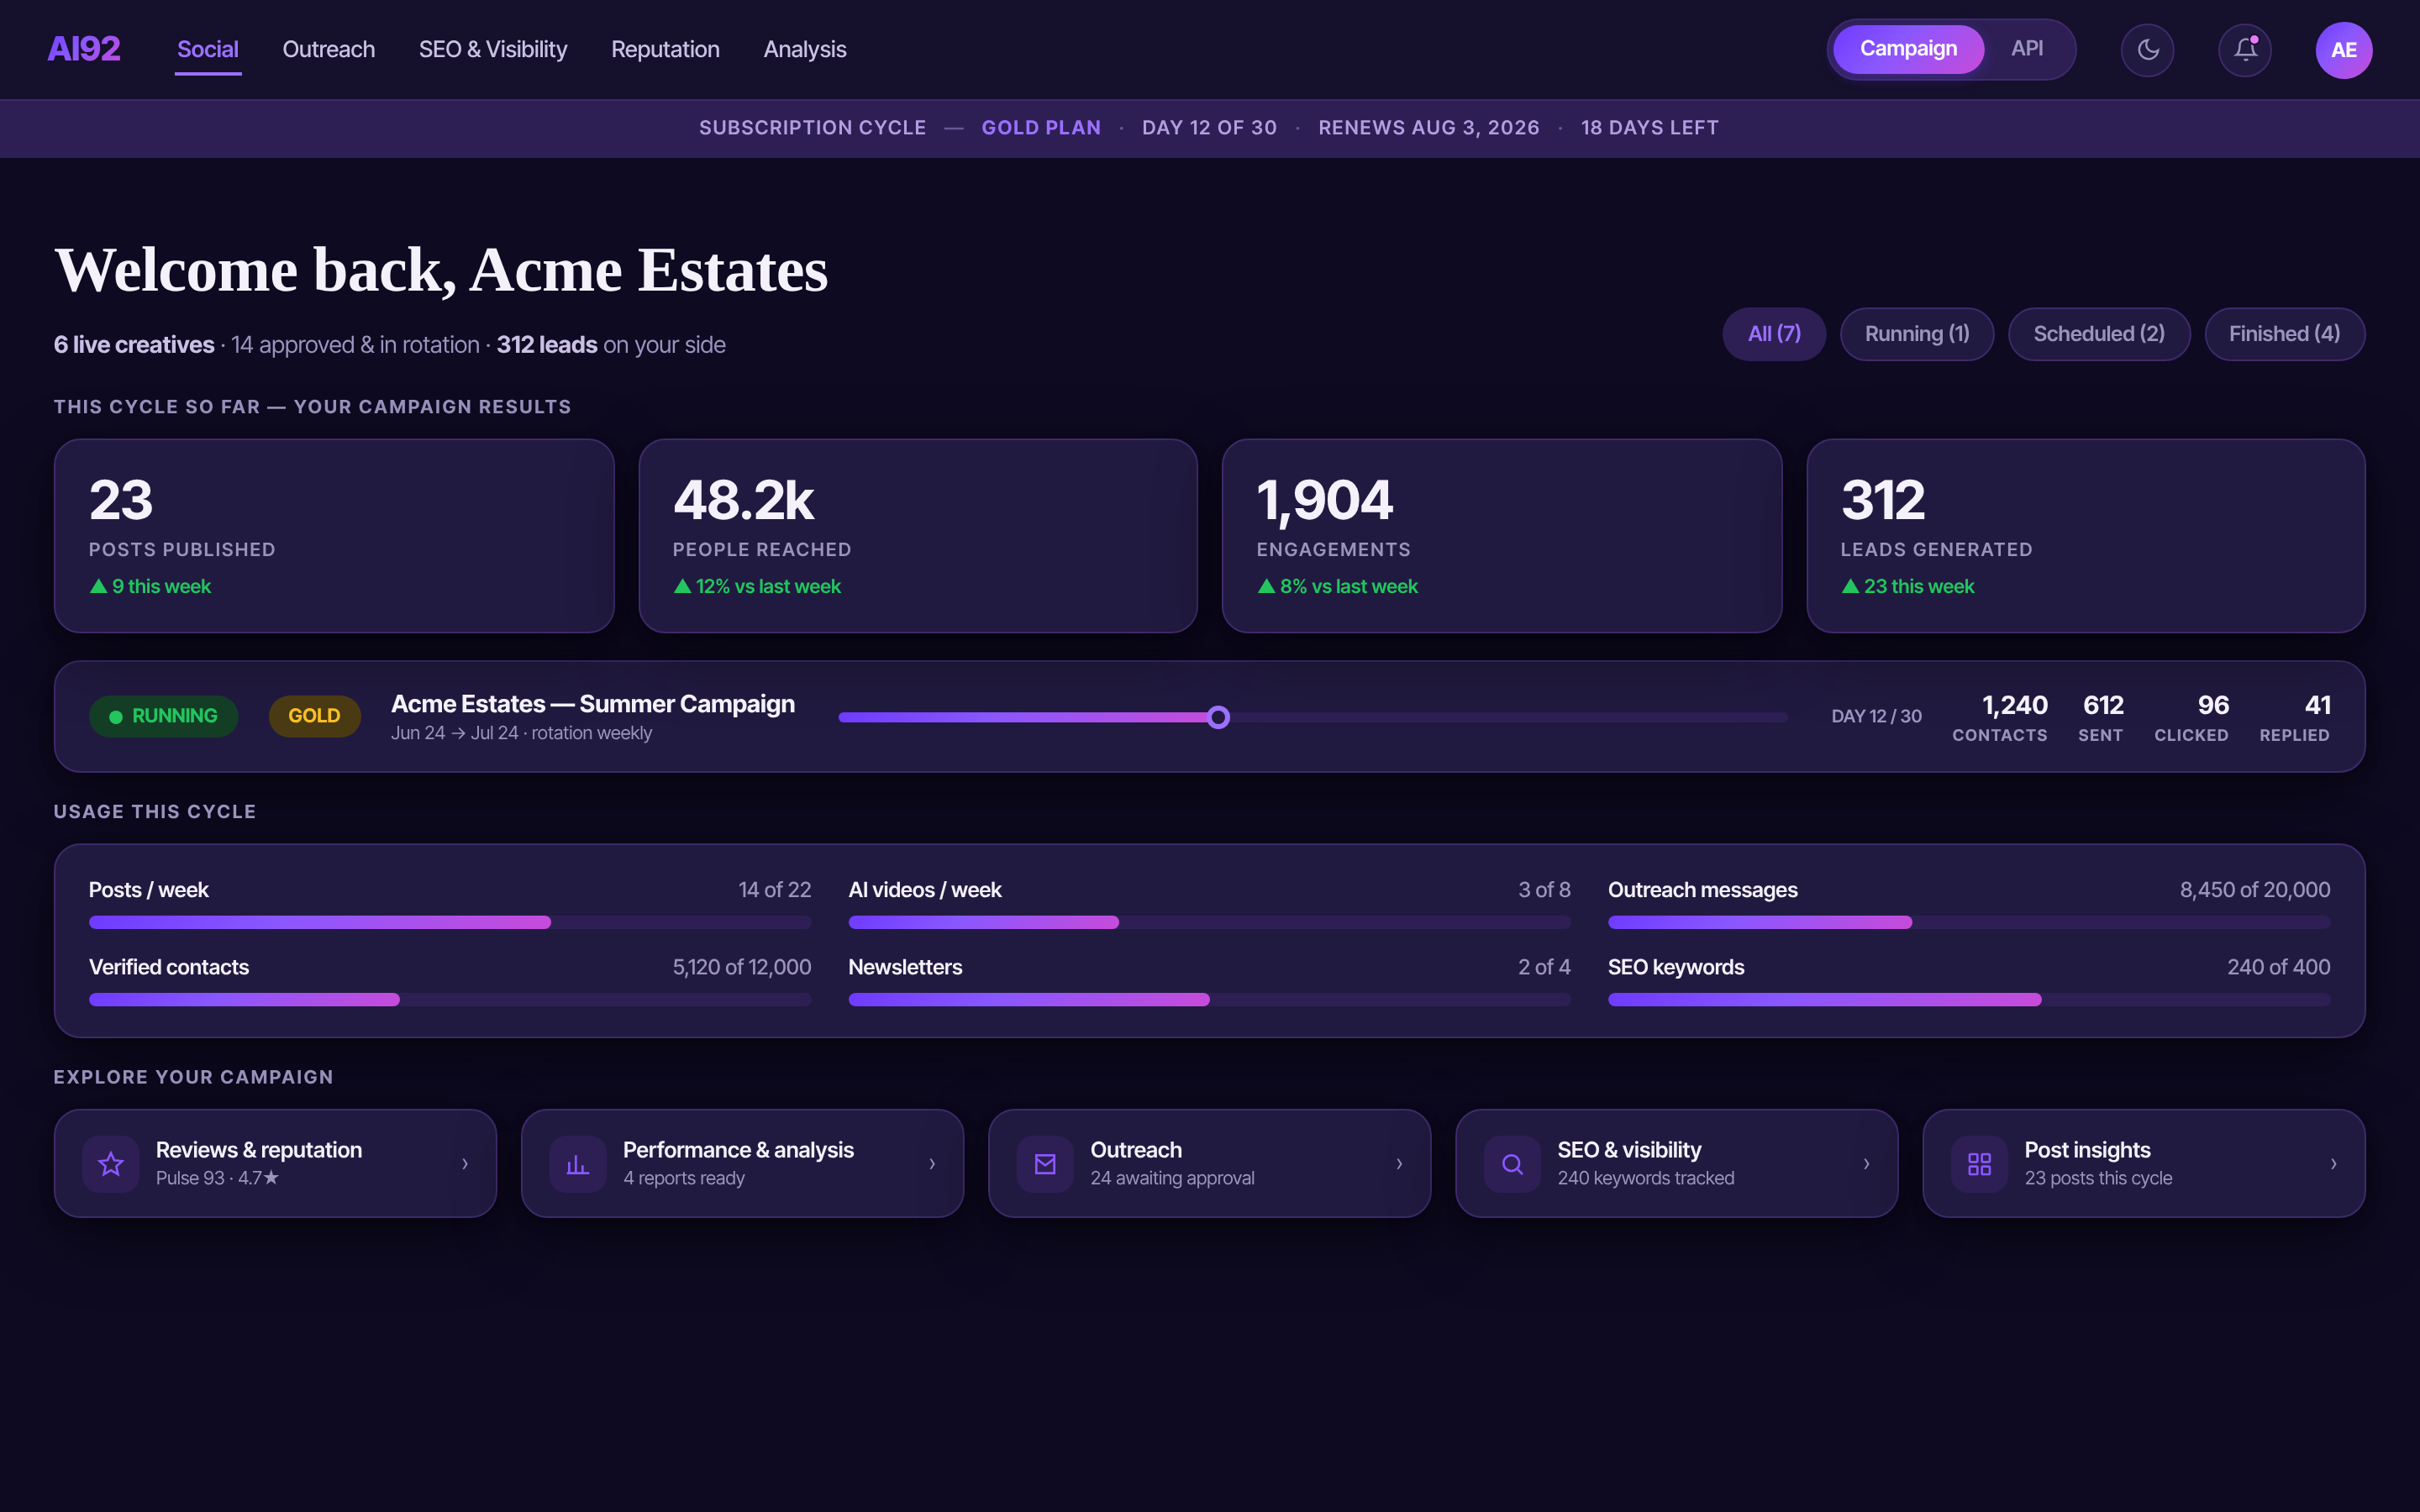Select the Scheduled (2) filter button

coord(2099,334)
